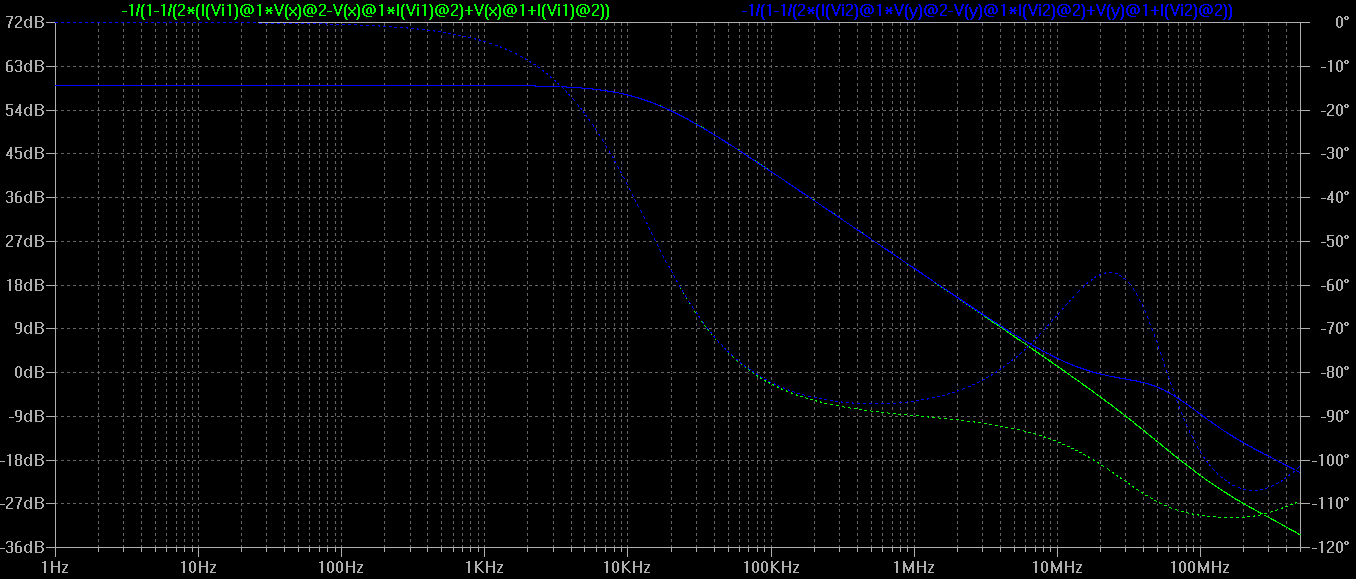The width and height of the screenshot is (1356, 579).
Task: Click the 10MHz frequency axis label
Action: click(1056, 568)
